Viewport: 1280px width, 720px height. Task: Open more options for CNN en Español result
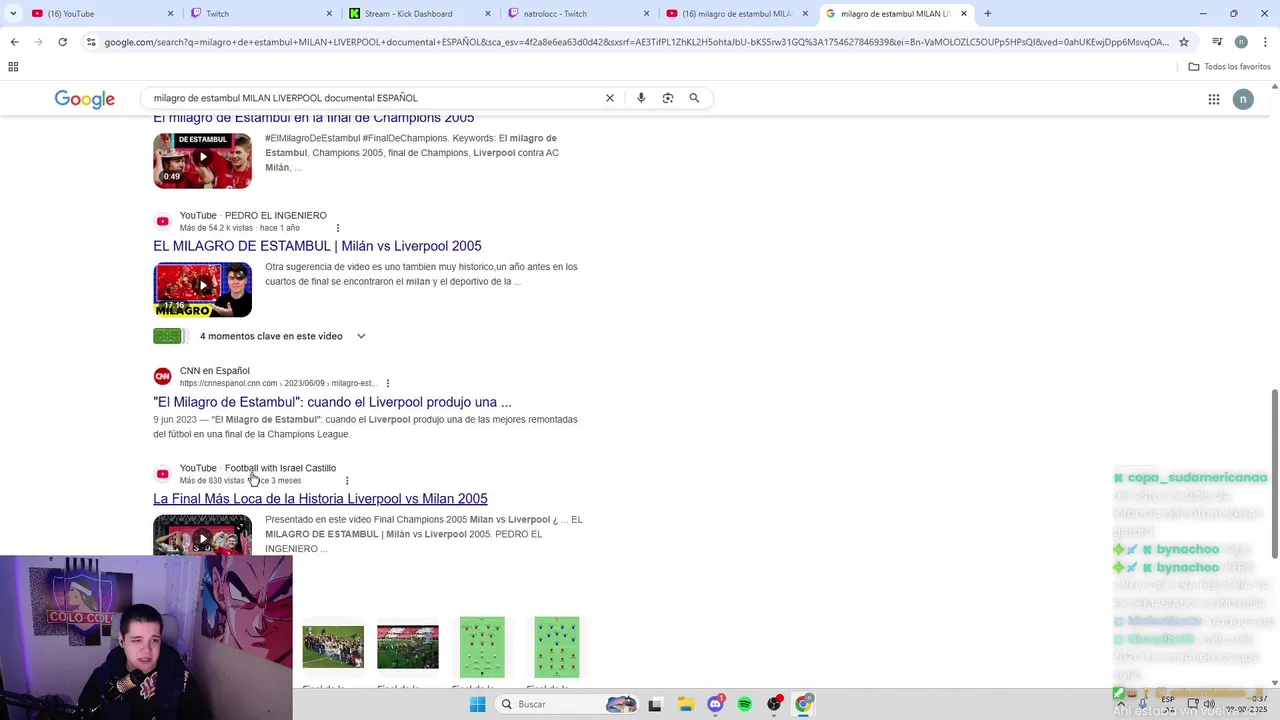[388, 383]
